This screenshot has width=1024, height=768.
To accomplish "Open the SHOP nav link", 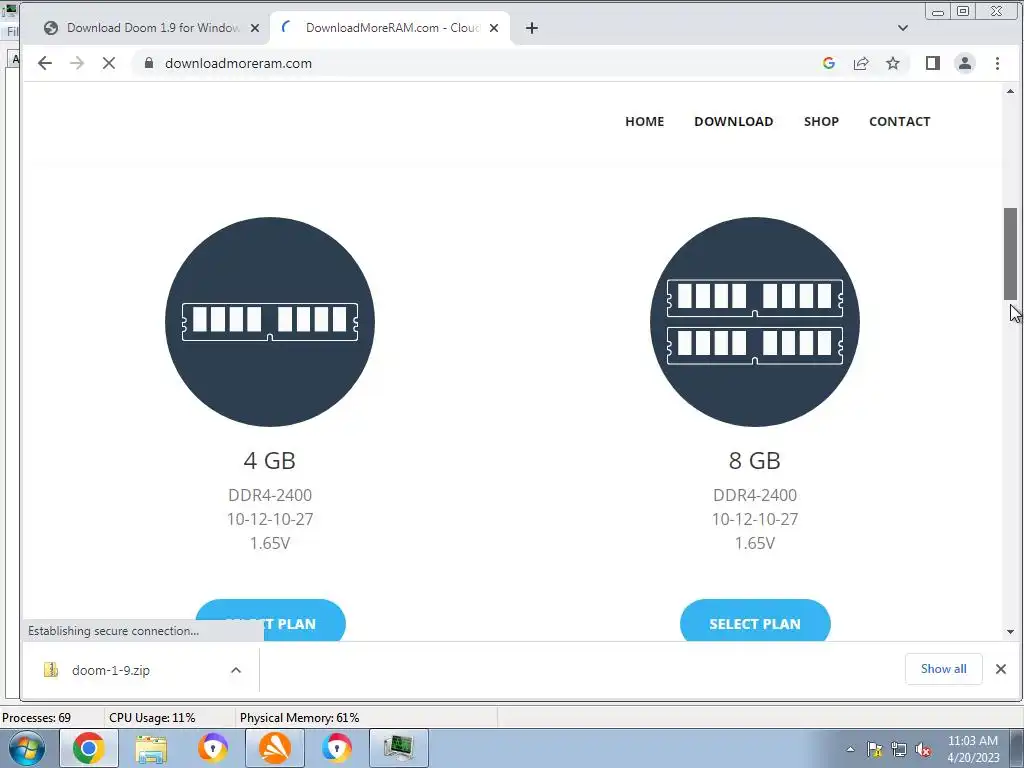I will 821,121.
